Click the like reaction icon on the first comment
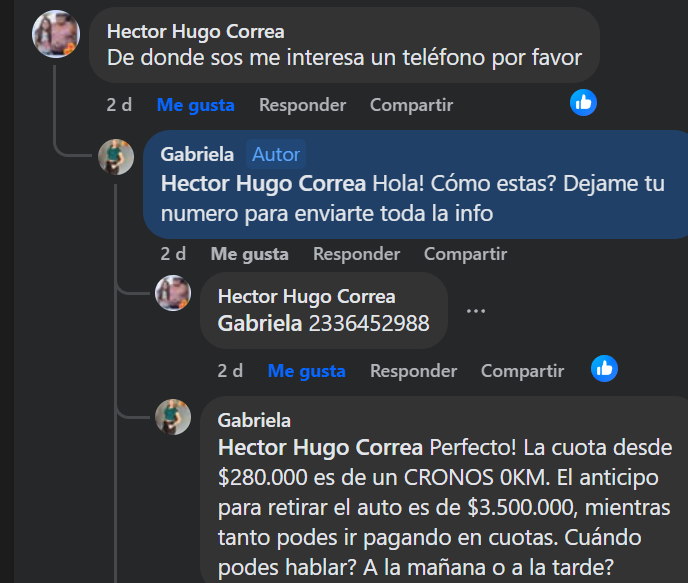The height and width of the screenshot is (583, 688). pos(583,101)
